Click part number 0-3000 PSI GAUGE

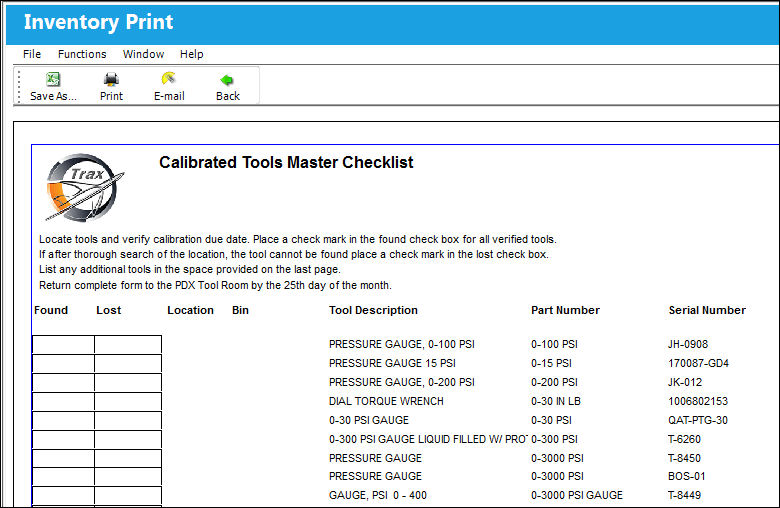click(x=577, y=495)
